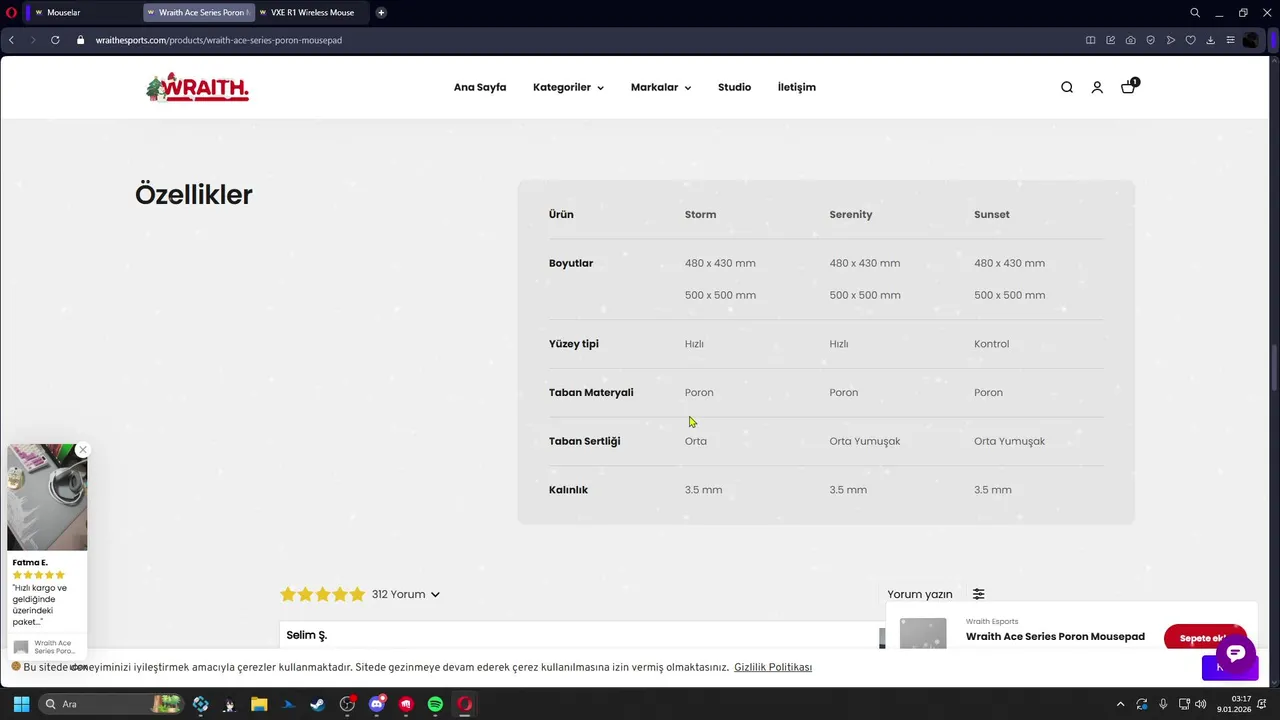Click the Özellikler heading

[194, 194]
